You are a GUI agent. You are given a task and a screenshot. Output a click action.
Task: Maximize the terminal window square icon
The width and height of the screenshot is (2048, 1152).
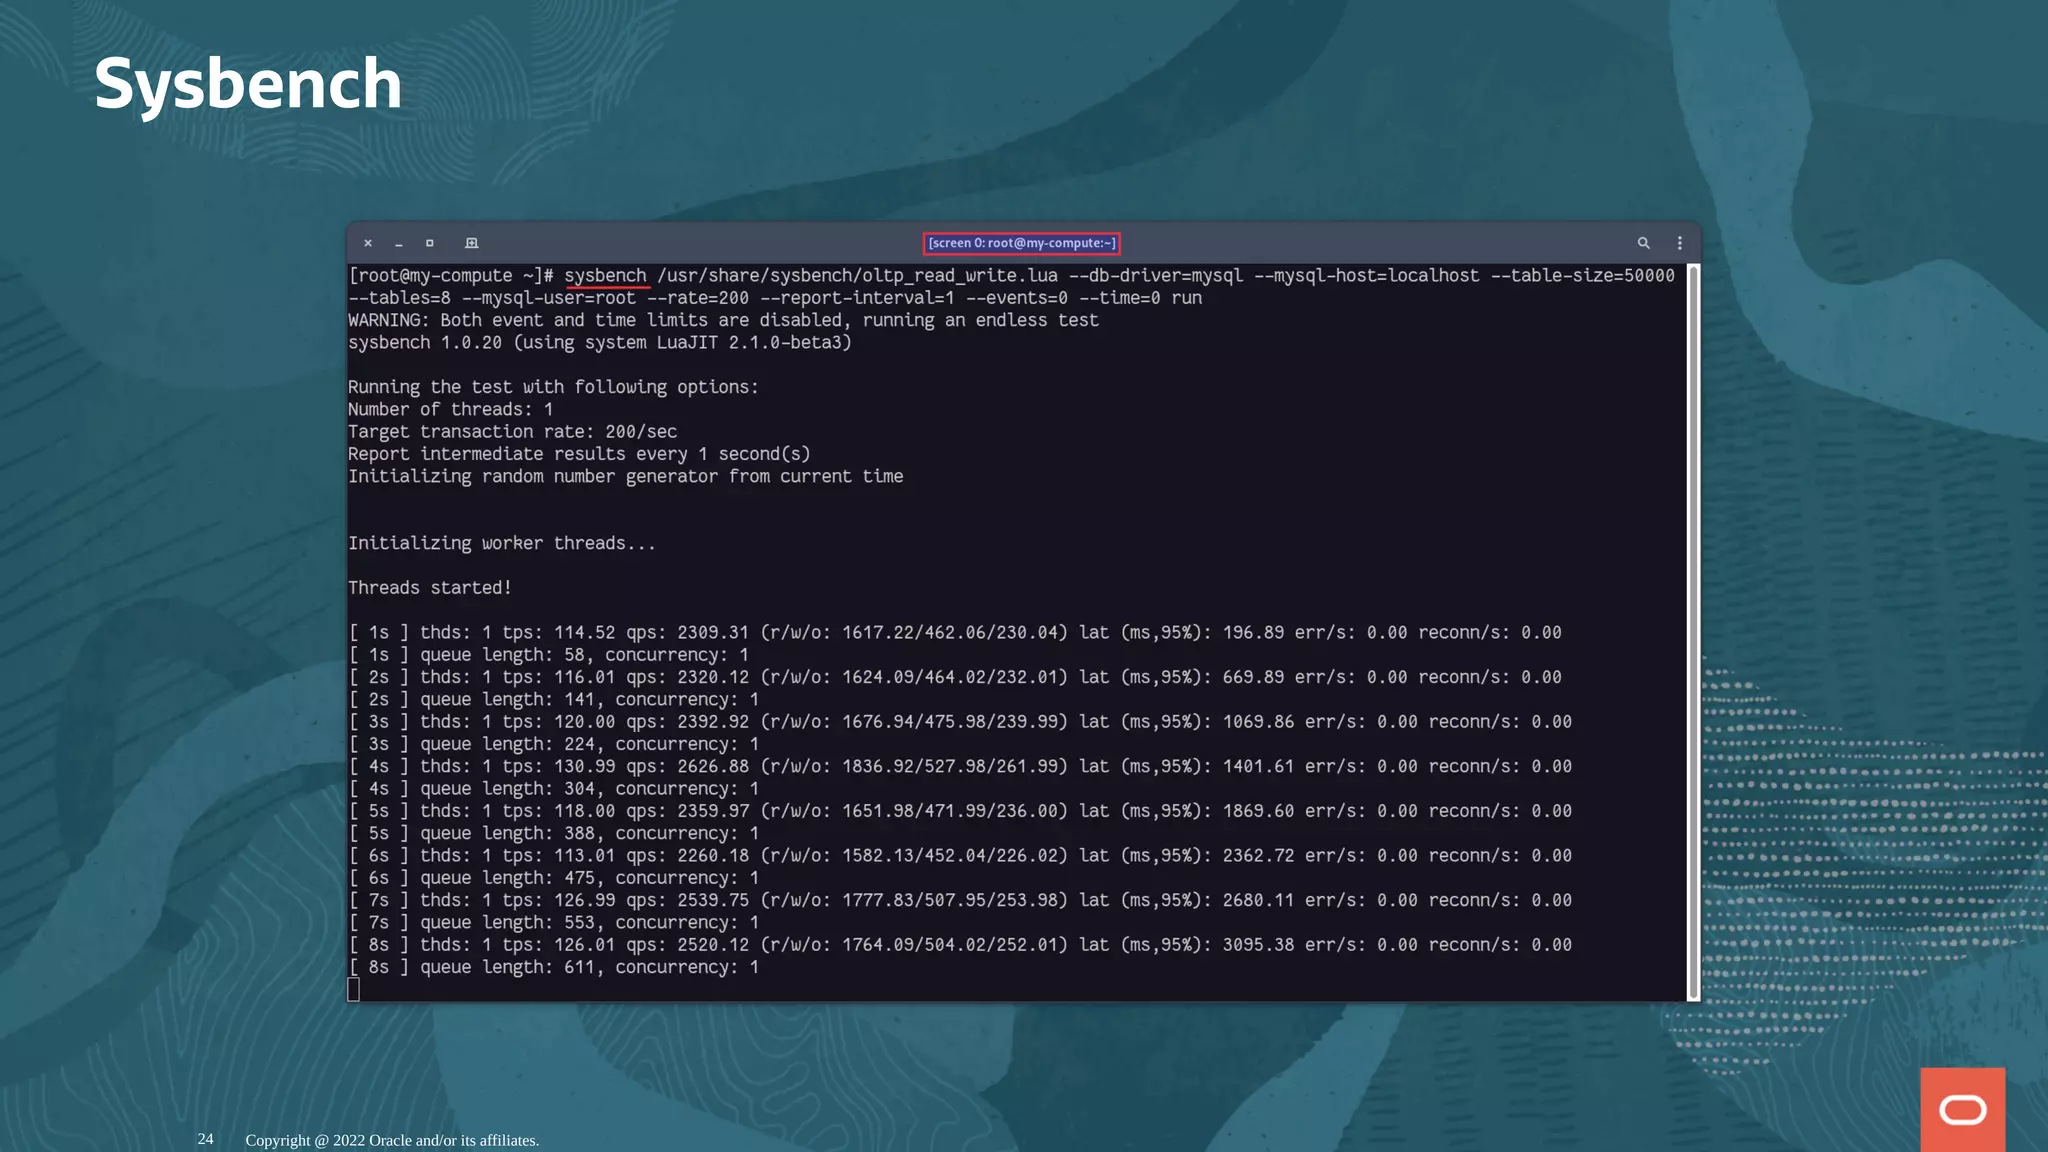[430, 243]
